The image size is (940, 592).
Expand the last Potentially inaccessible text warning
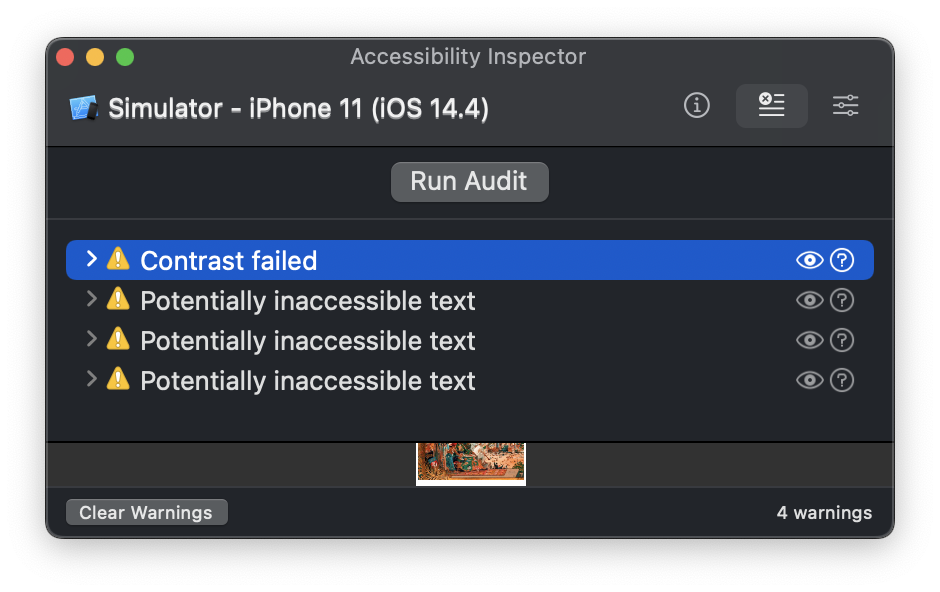pos(90,380)
